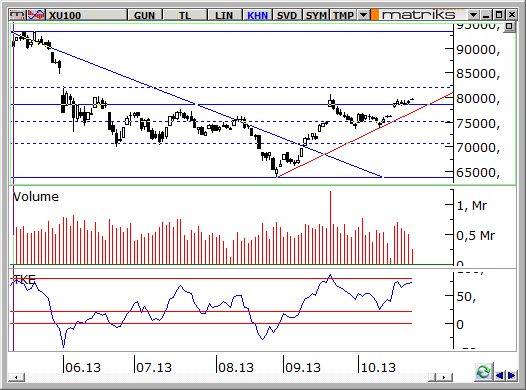Screen dimensions: 526x390
Task: Toggle the KHN button
Action: pos(257,15)
